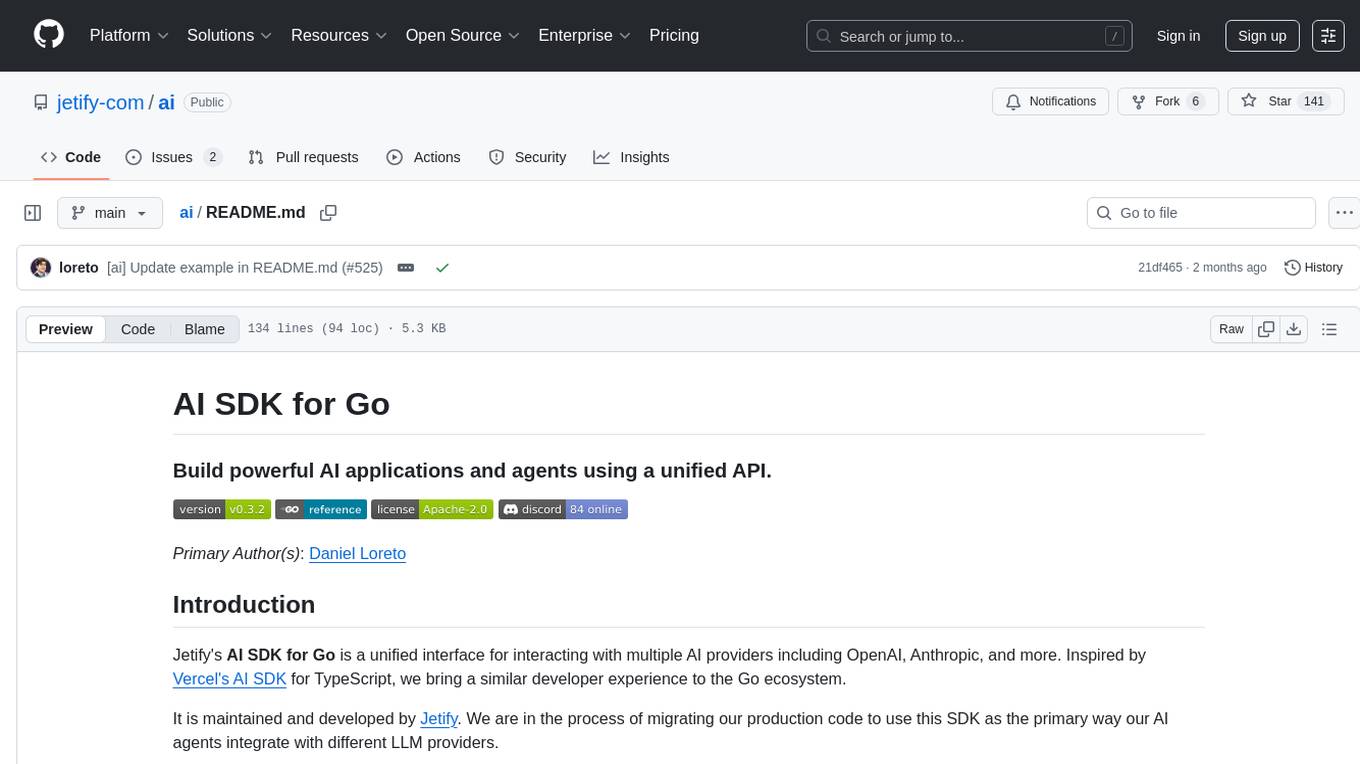Click the Sign in link
This screenshot has height=764, width=1360.
pos(1178,36)
